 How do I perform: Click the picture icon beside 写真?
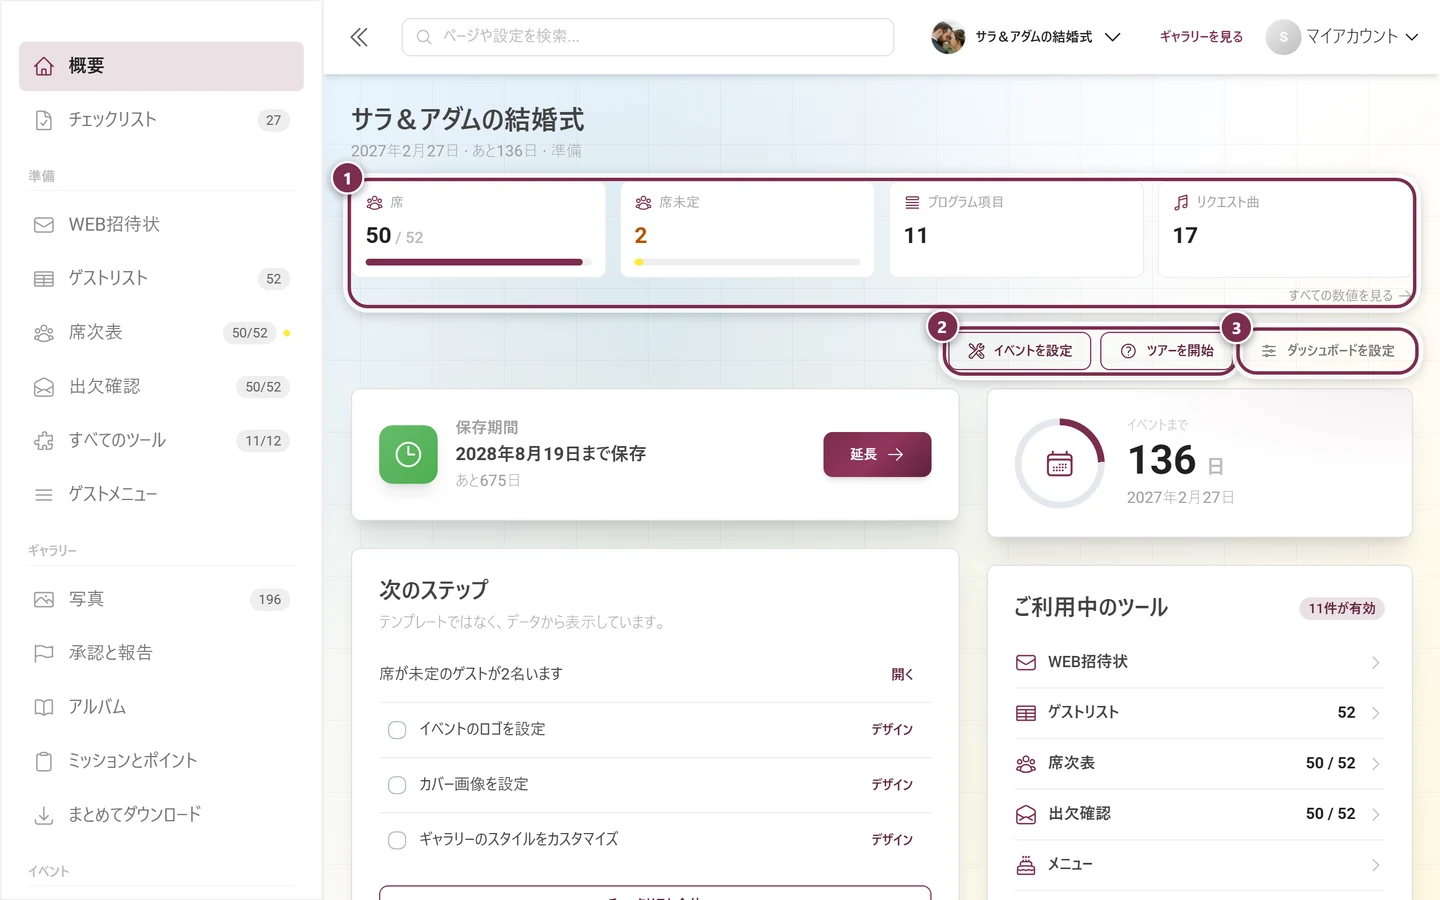coord(44,600)
